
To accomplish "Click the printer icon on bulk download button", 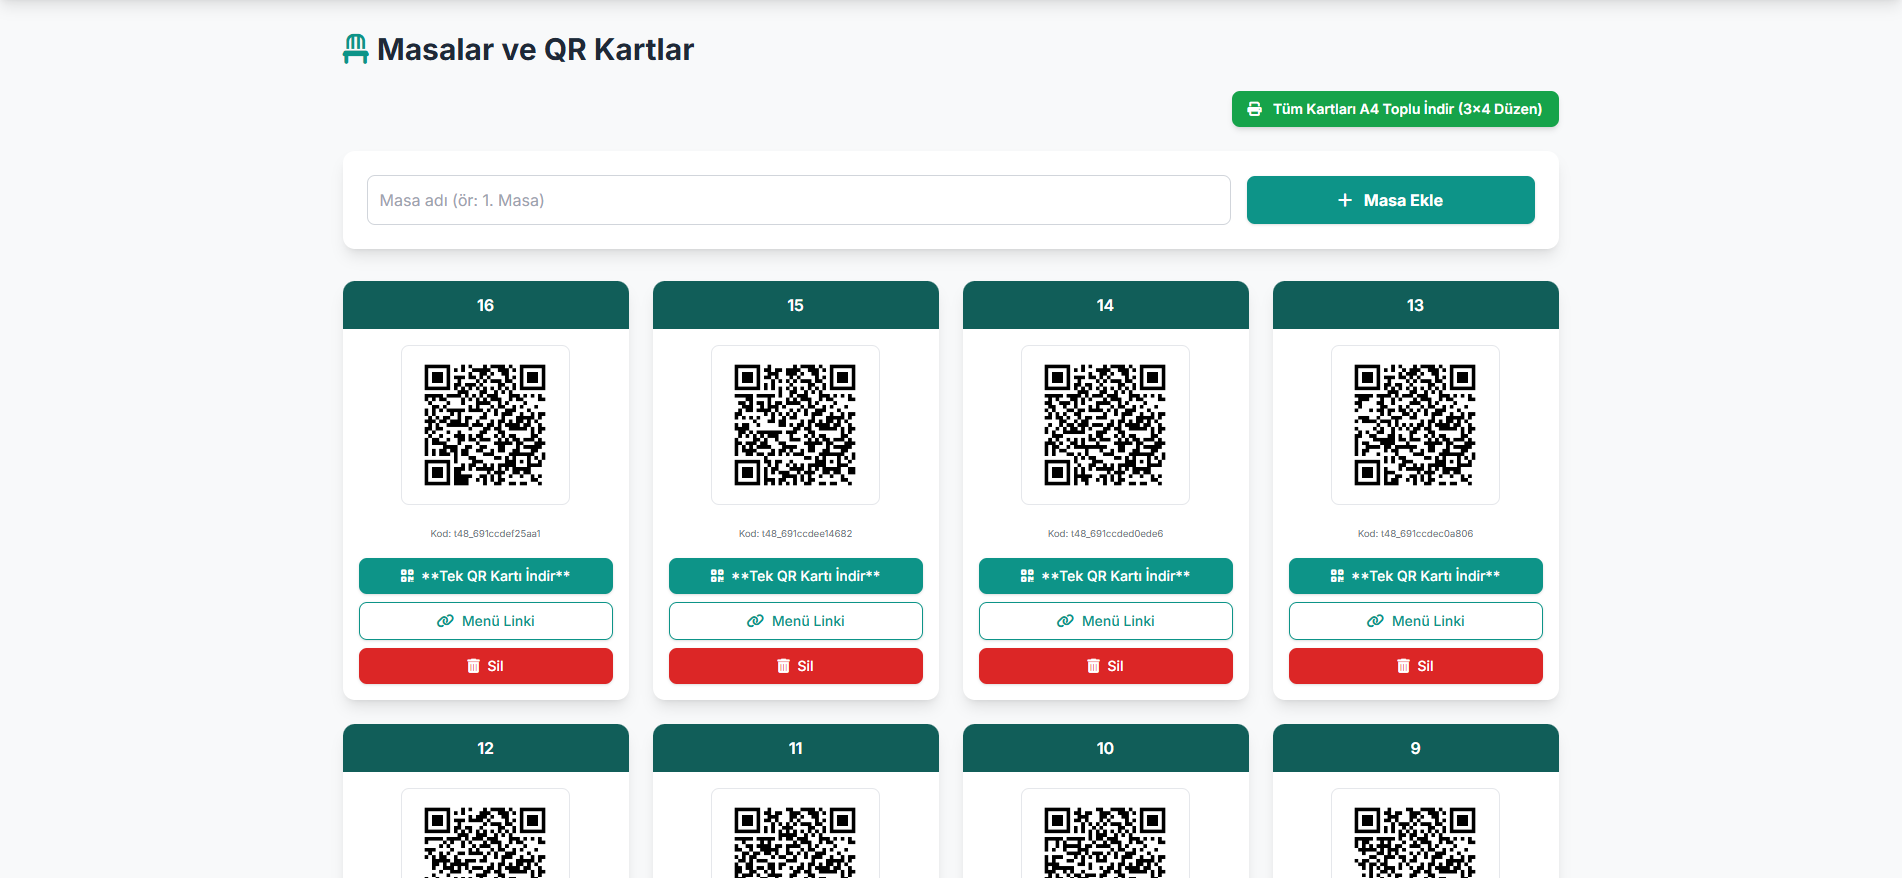I will click(x=1254, y=109).
